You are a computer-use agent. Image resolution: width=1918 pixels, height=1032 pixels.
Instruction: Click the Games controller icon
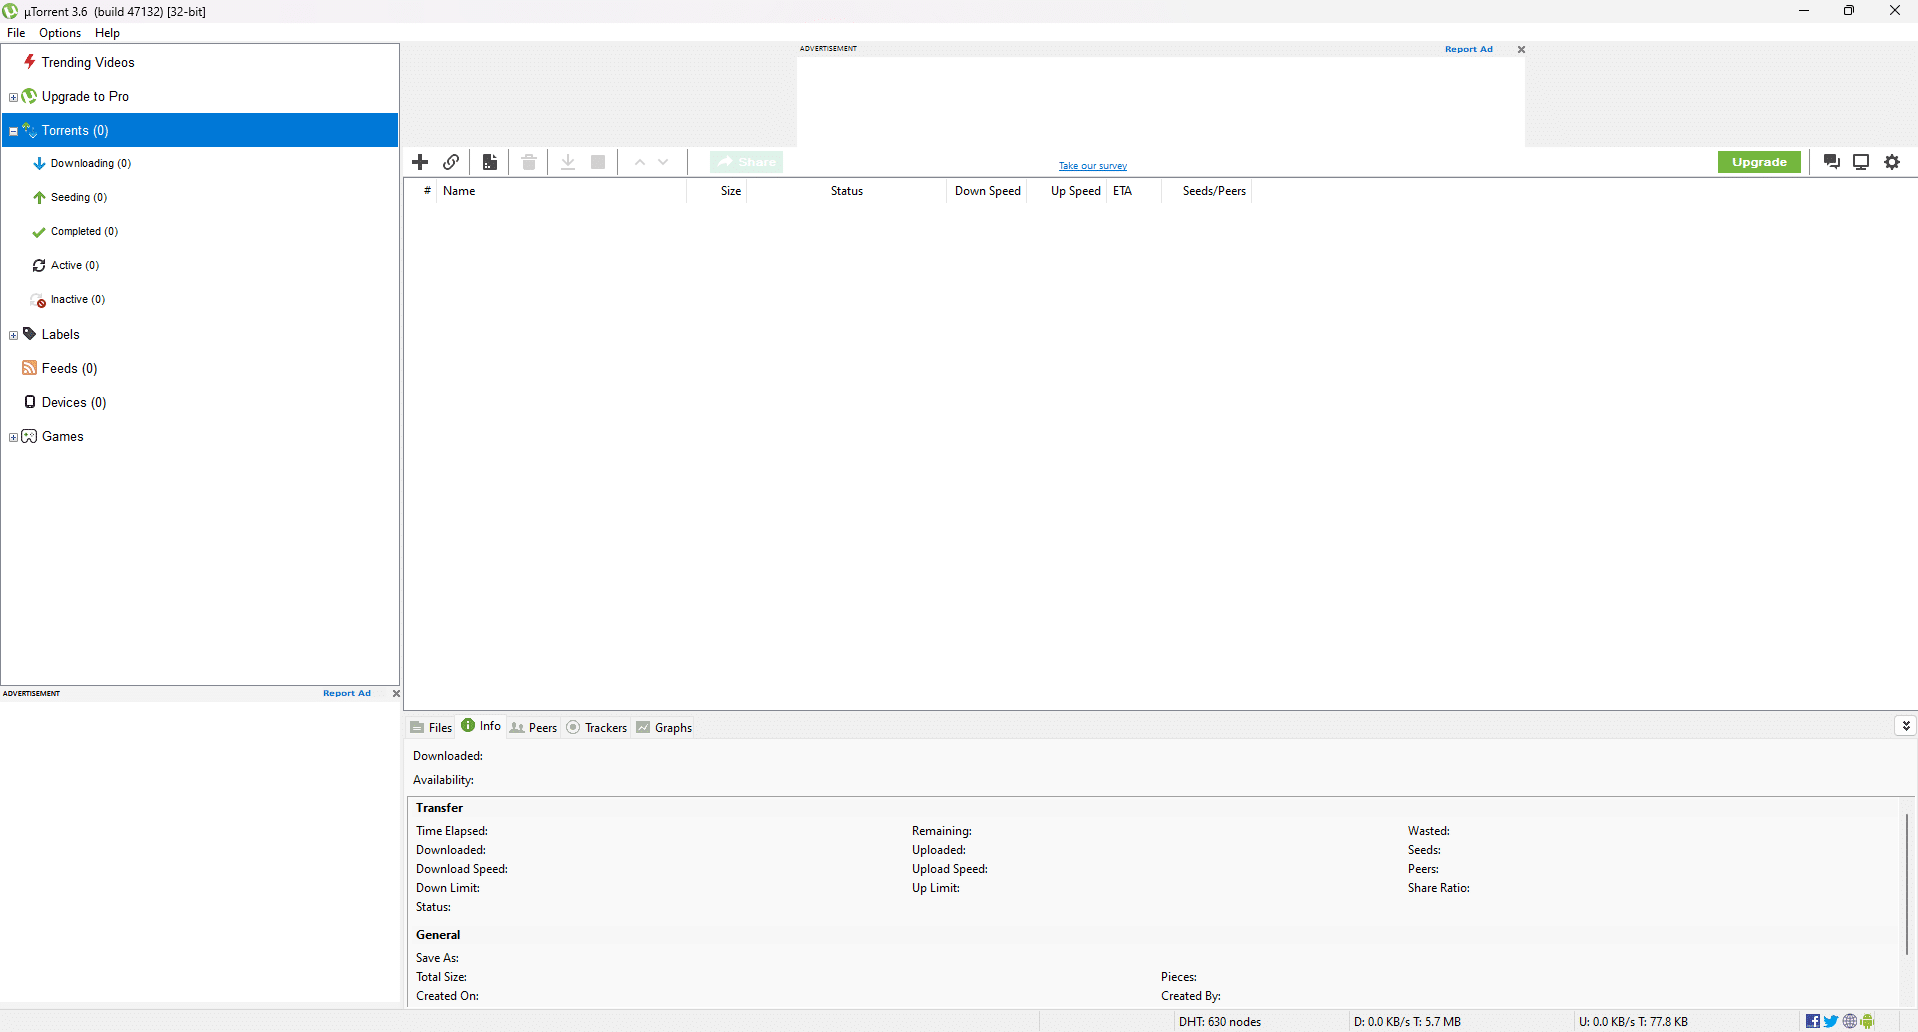(x=30, y=436)
